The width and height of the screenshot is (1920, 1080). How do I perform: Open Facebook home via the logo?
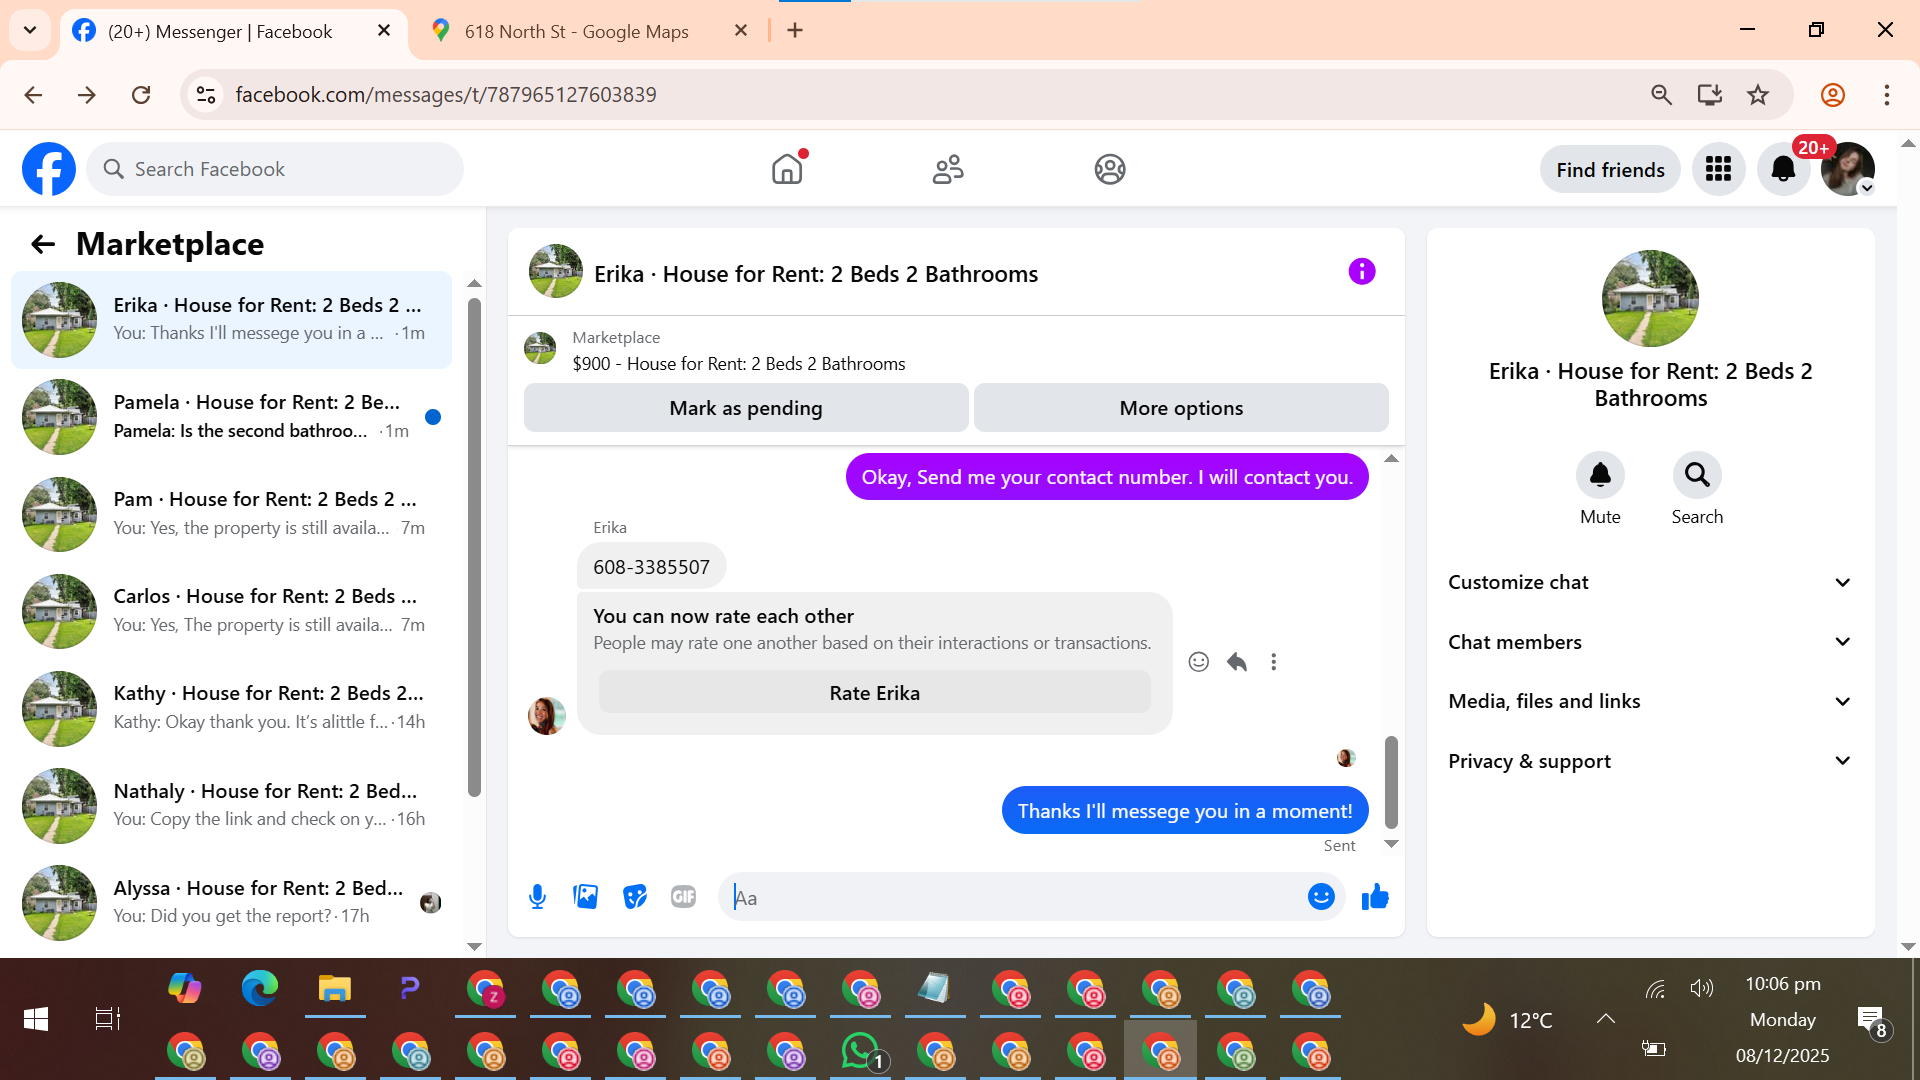[x=49, y=169]
